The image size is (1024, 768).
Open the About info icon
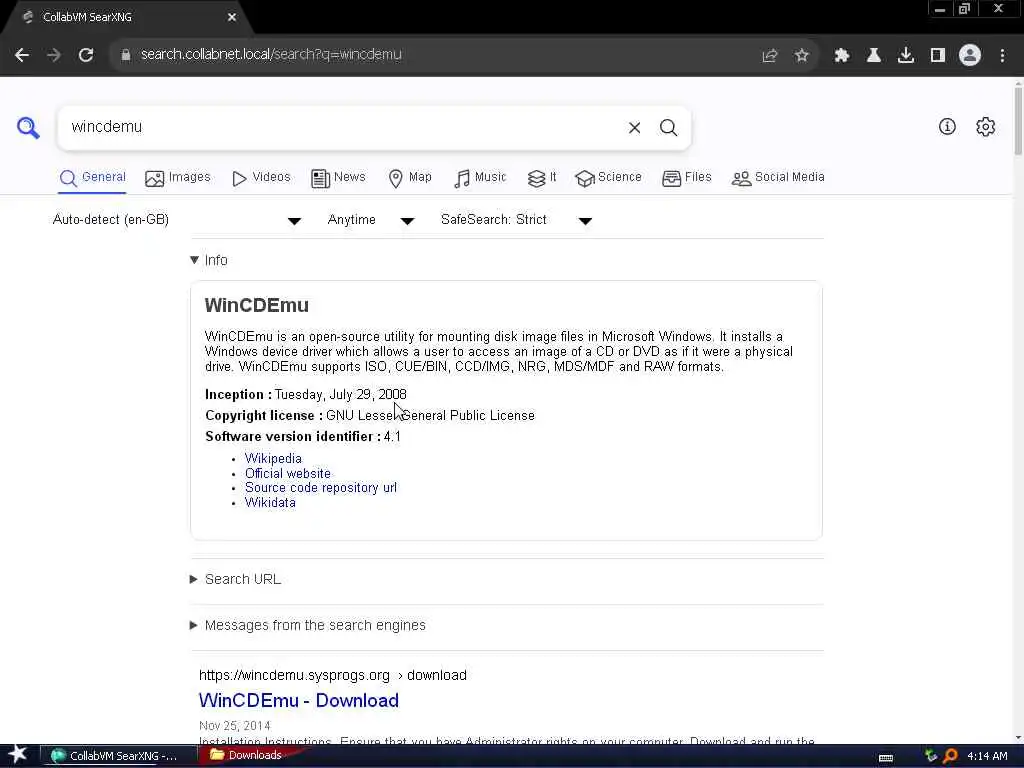point(947,127)
